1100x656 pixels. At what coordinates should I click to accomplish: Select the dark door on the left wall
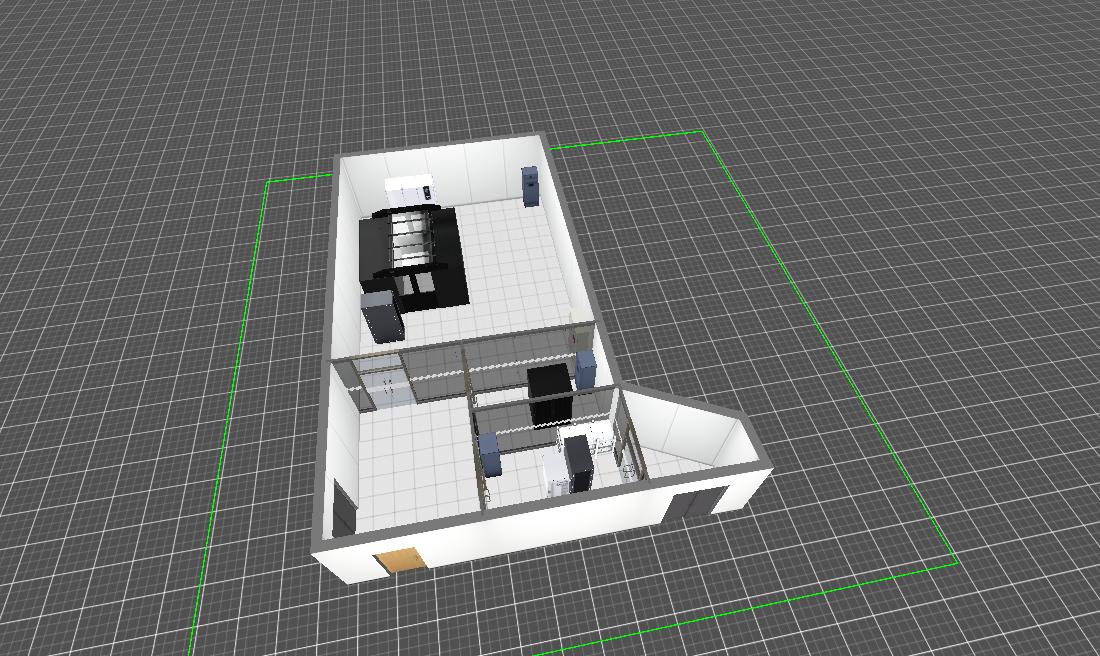click(343, 508)
